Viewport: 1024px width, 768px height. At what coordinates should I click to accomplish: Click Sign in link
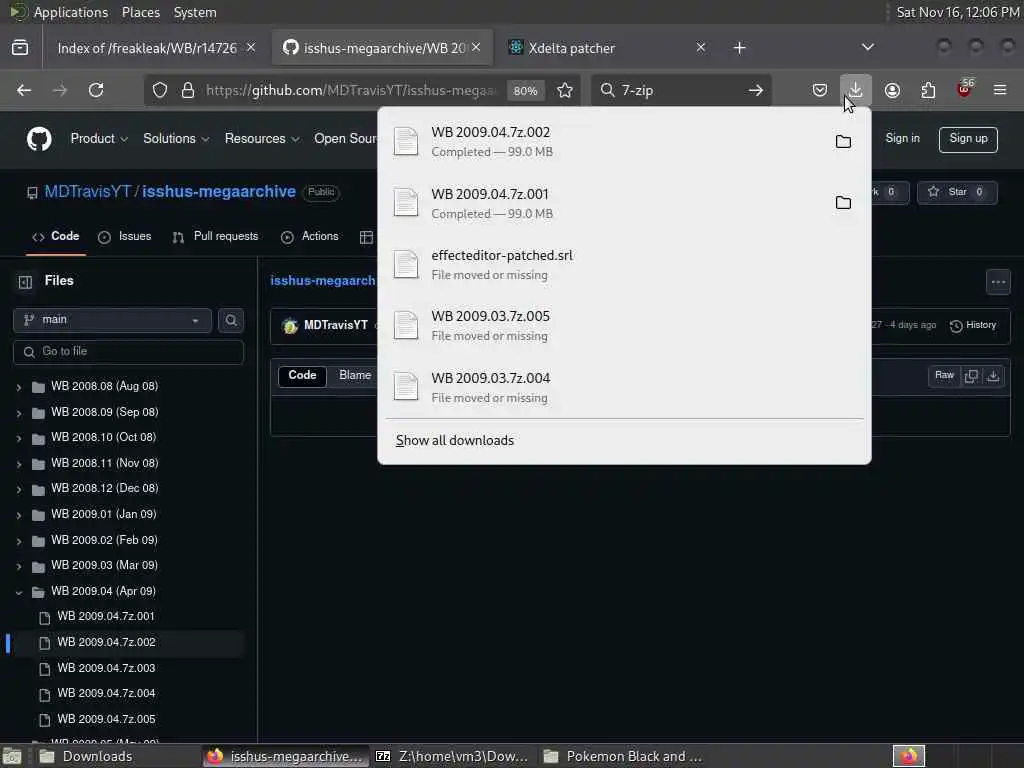tap(902, 138)
